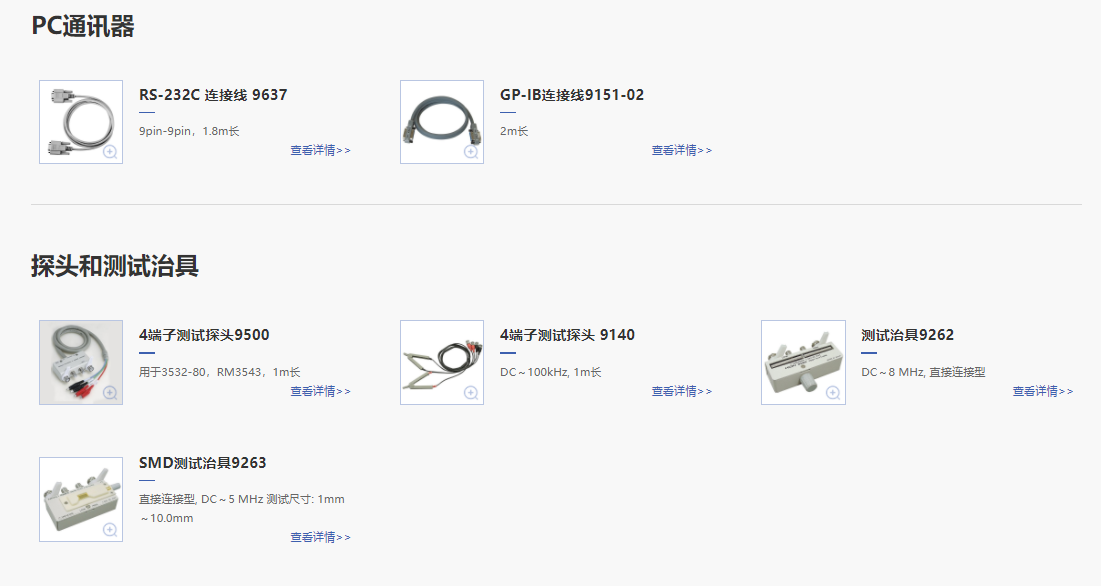Click magnifier icon on test fixture 9262
The height and width of the screenshot is (586, 1101).
833,392
